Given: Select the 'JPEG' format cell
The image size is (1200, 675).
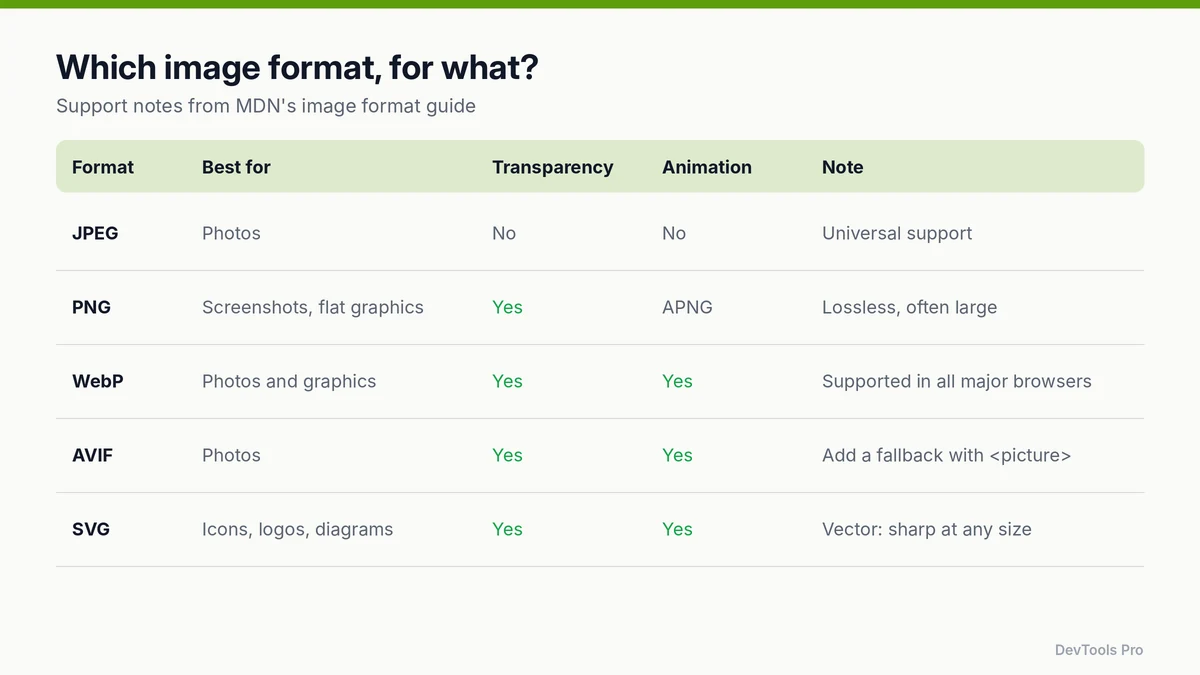Looking at the screenshot, I should pos(95,233).
